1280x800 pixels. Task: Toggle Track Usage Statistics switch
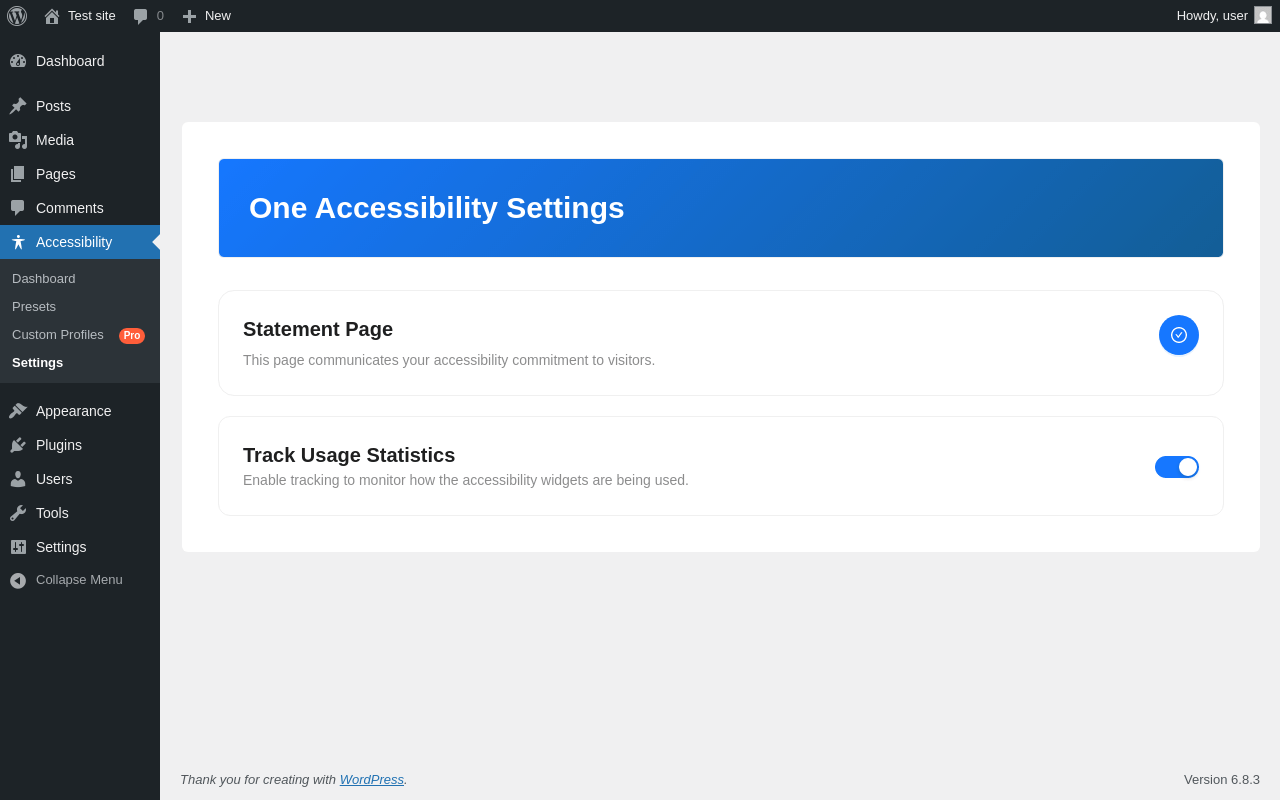tap(1177, 467)
